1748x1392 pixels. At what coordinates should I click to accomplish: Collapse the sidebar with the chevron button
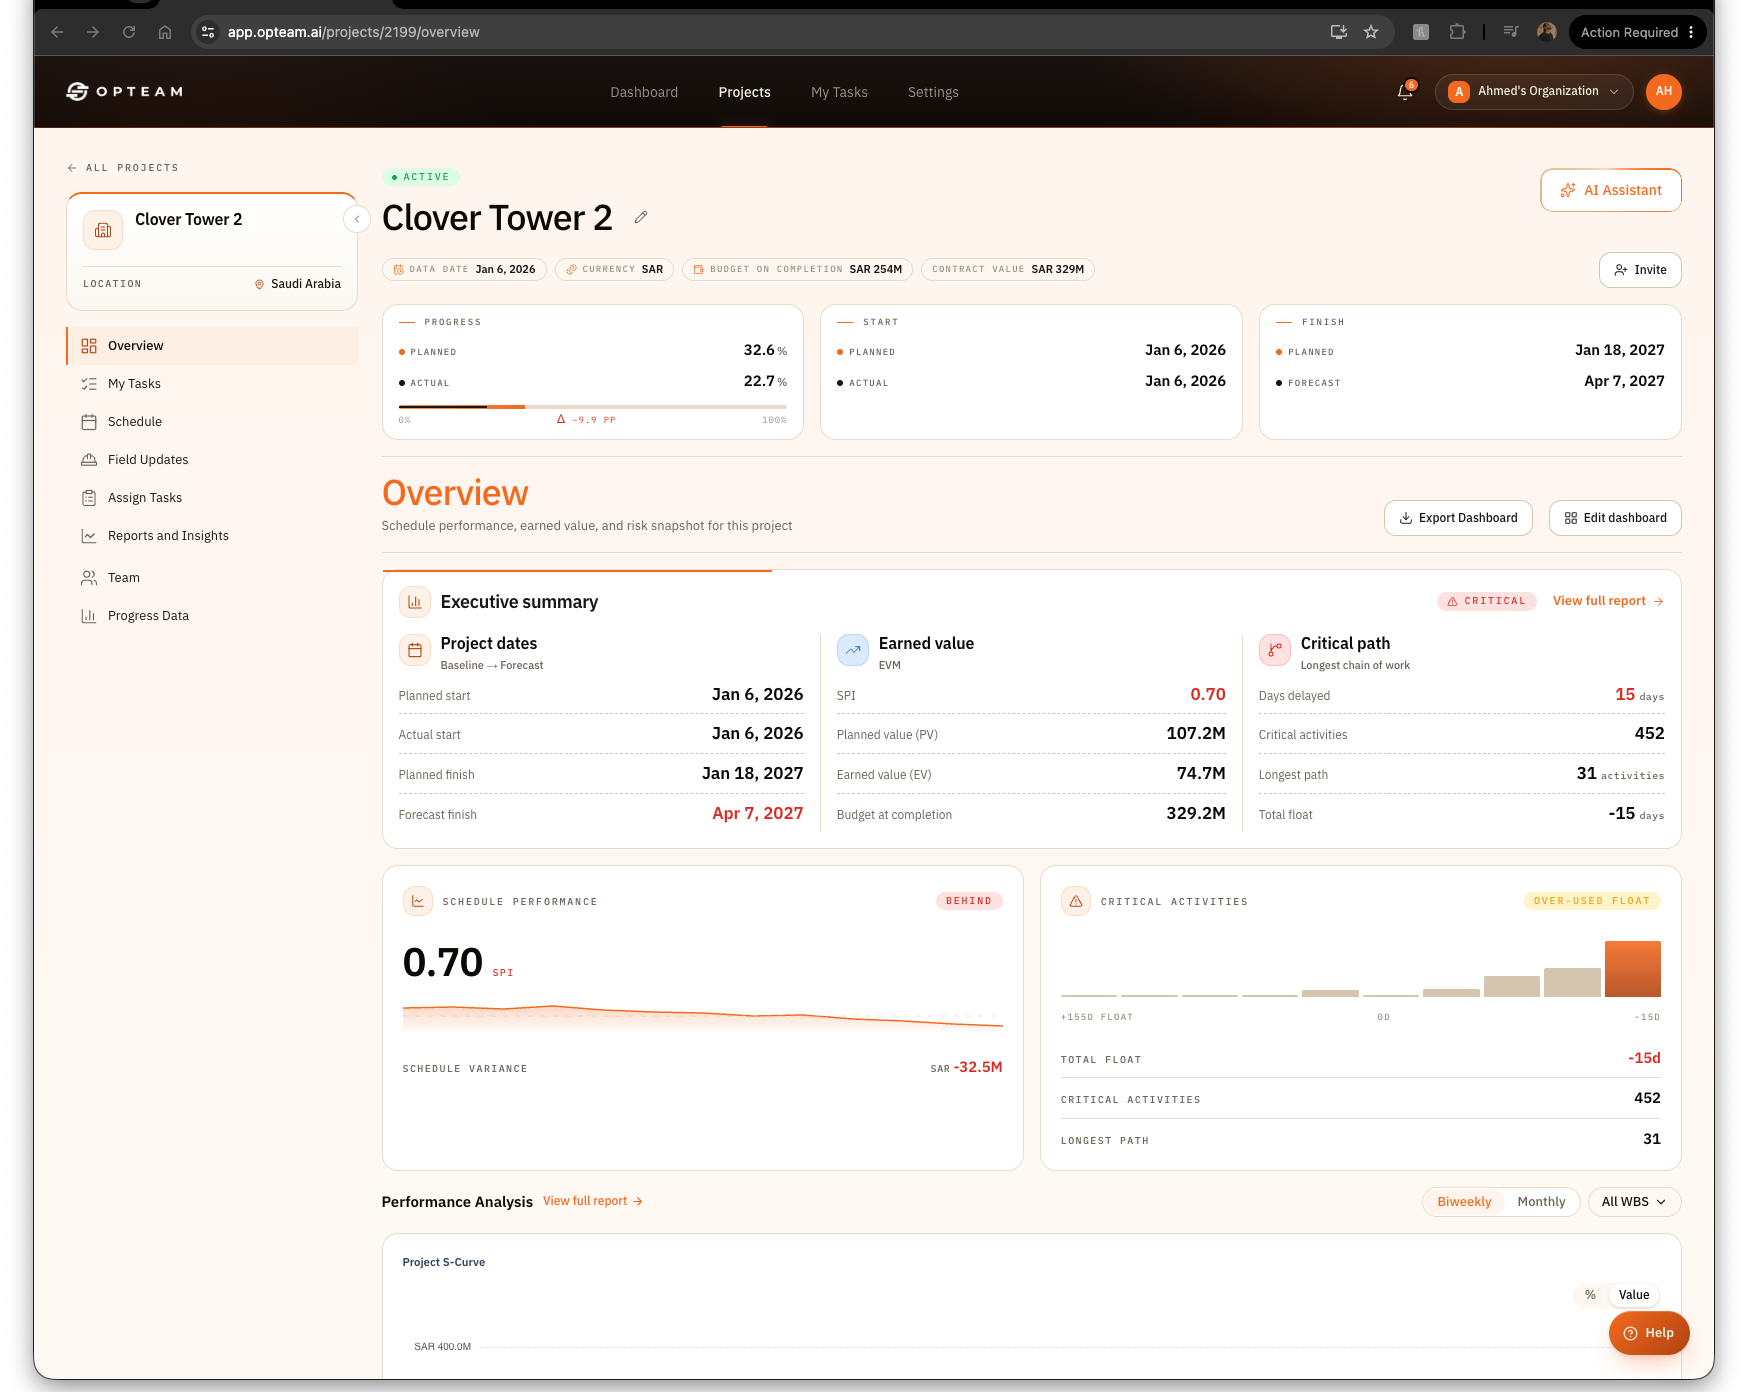pos(357,219)
